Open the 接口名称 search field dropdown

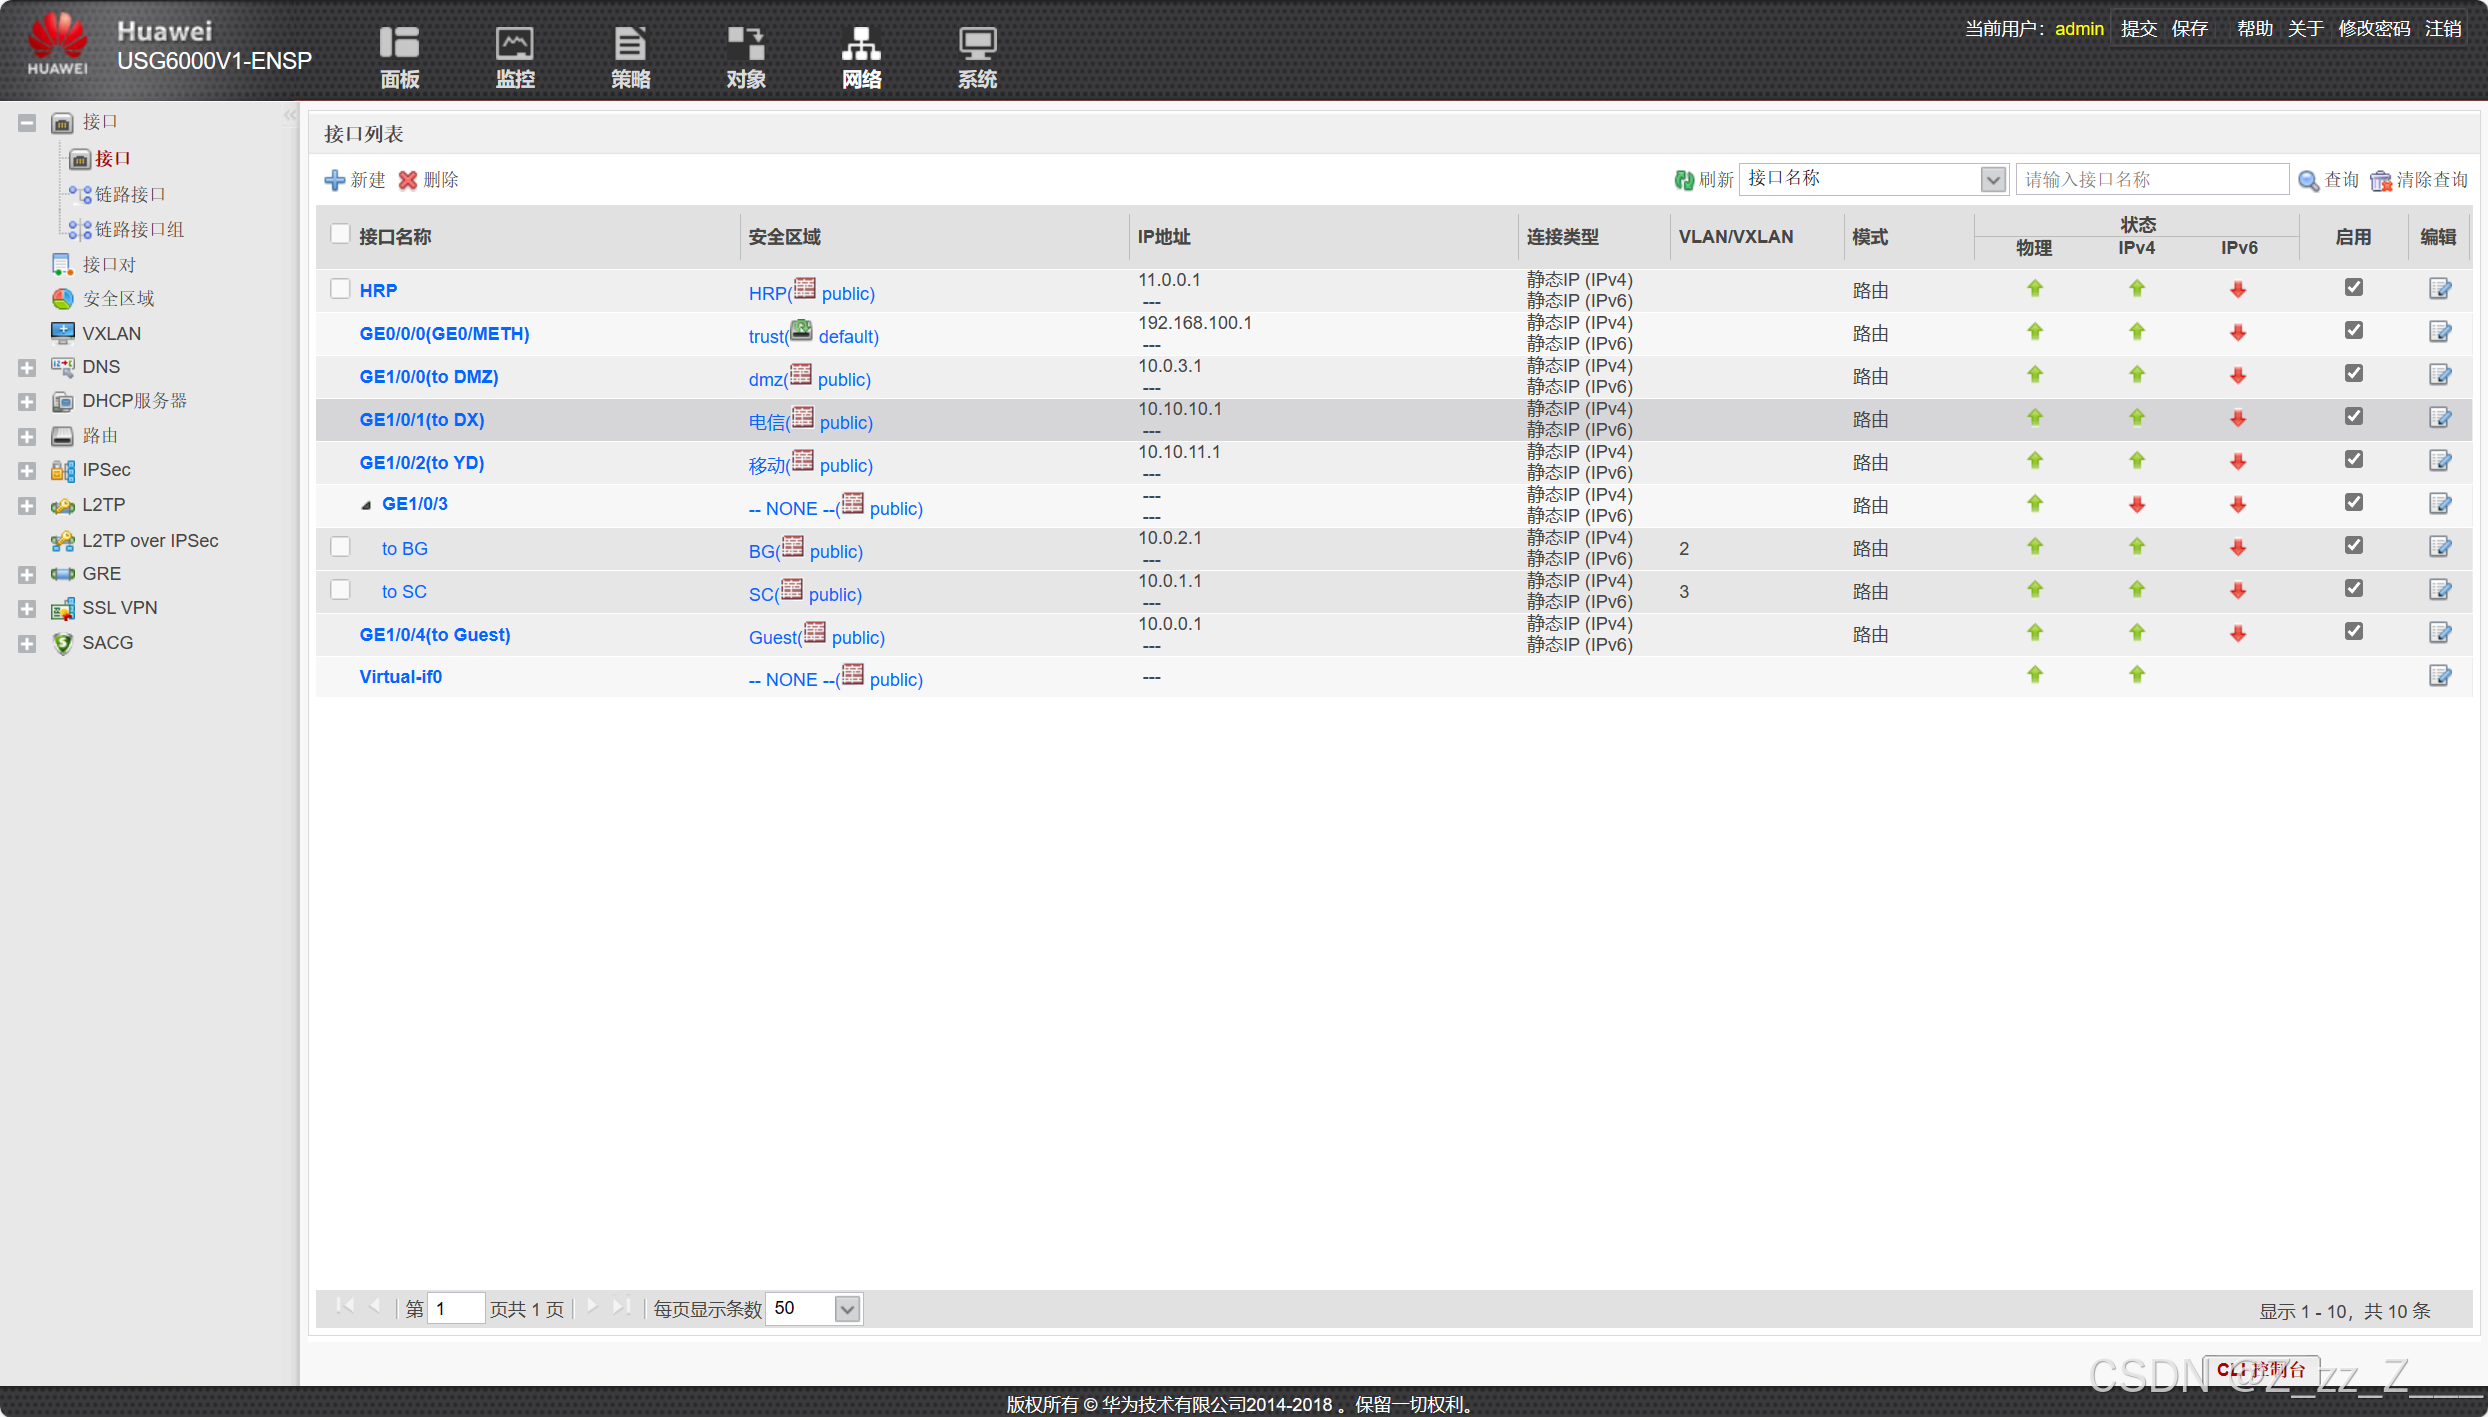1992,179
